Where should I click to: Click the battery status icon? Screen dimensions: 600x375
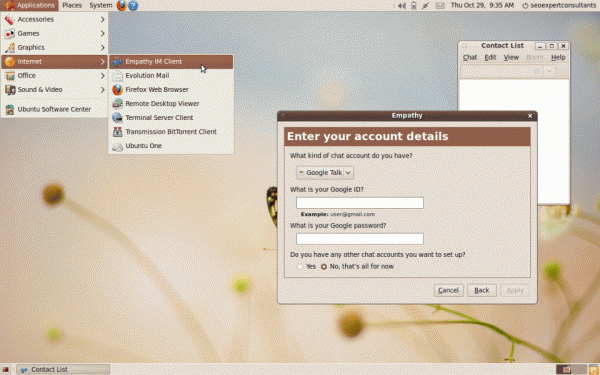pyautogui.click(x=414, y=5)
